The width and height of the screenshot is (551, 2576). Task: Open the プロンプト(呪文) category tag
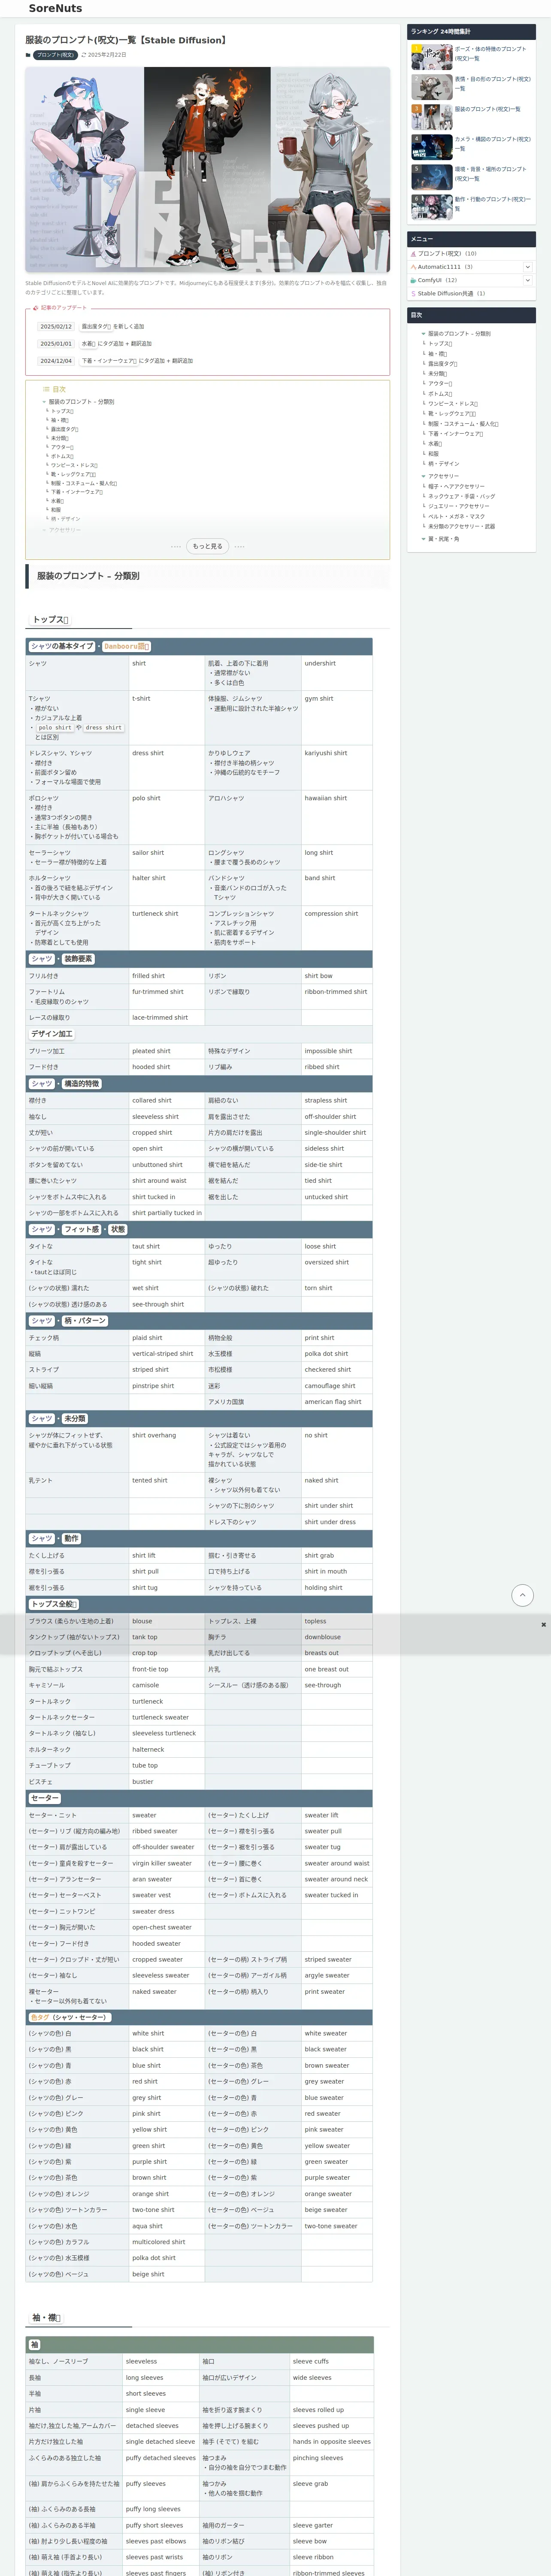pyautogui.click(x=55, y=55)
